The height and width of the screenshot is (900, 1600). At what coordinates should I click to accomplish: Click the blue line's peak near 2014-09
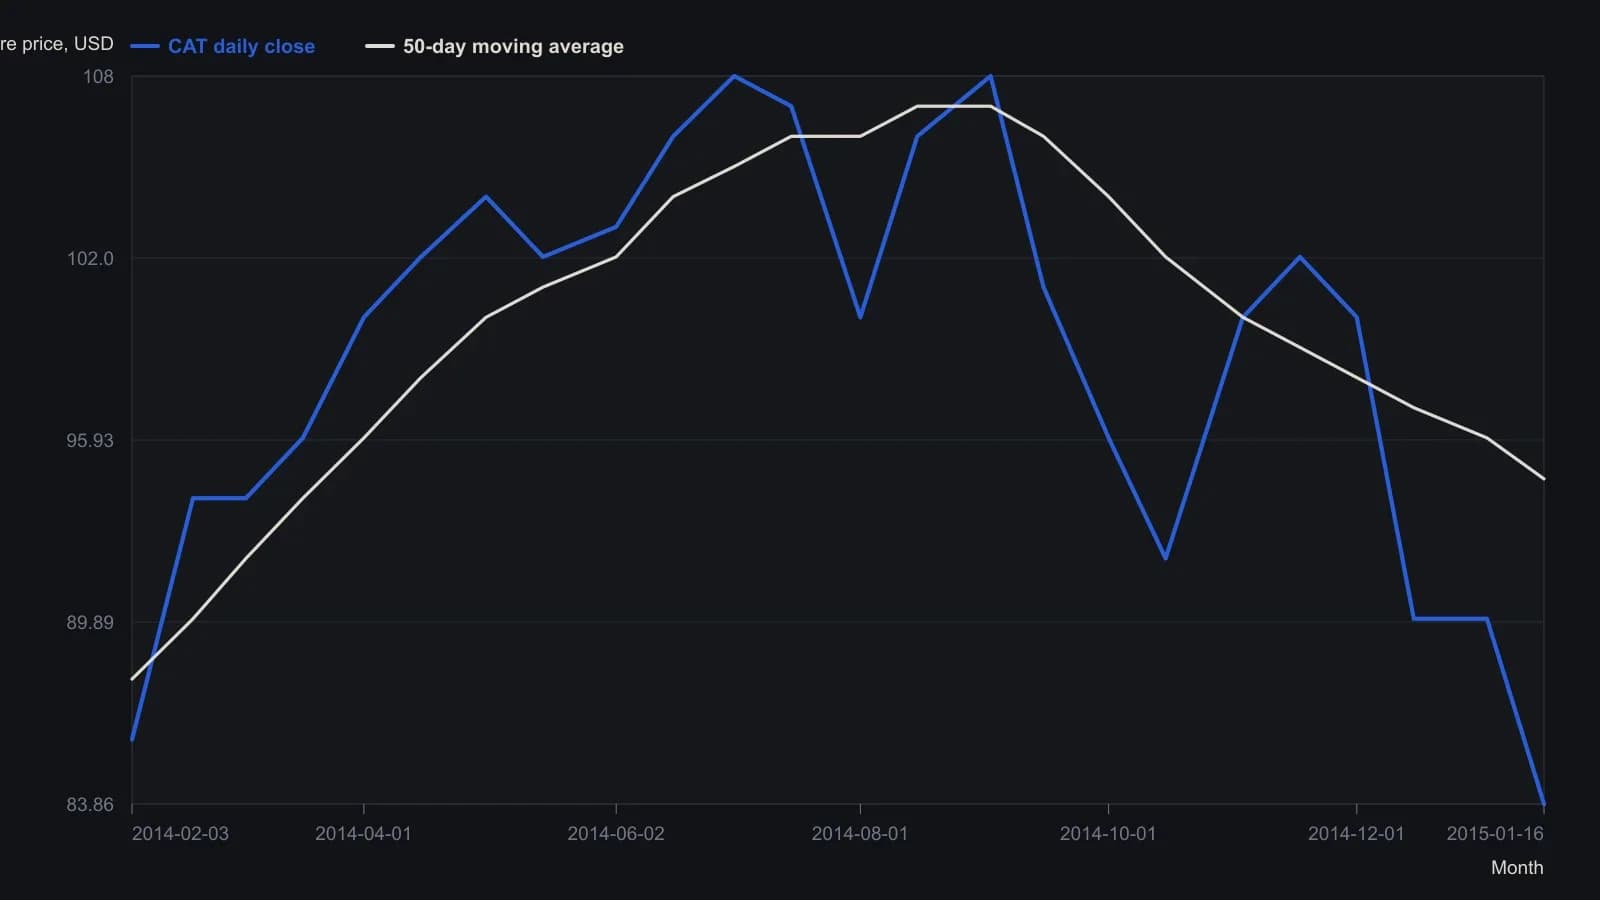[990, 76]
